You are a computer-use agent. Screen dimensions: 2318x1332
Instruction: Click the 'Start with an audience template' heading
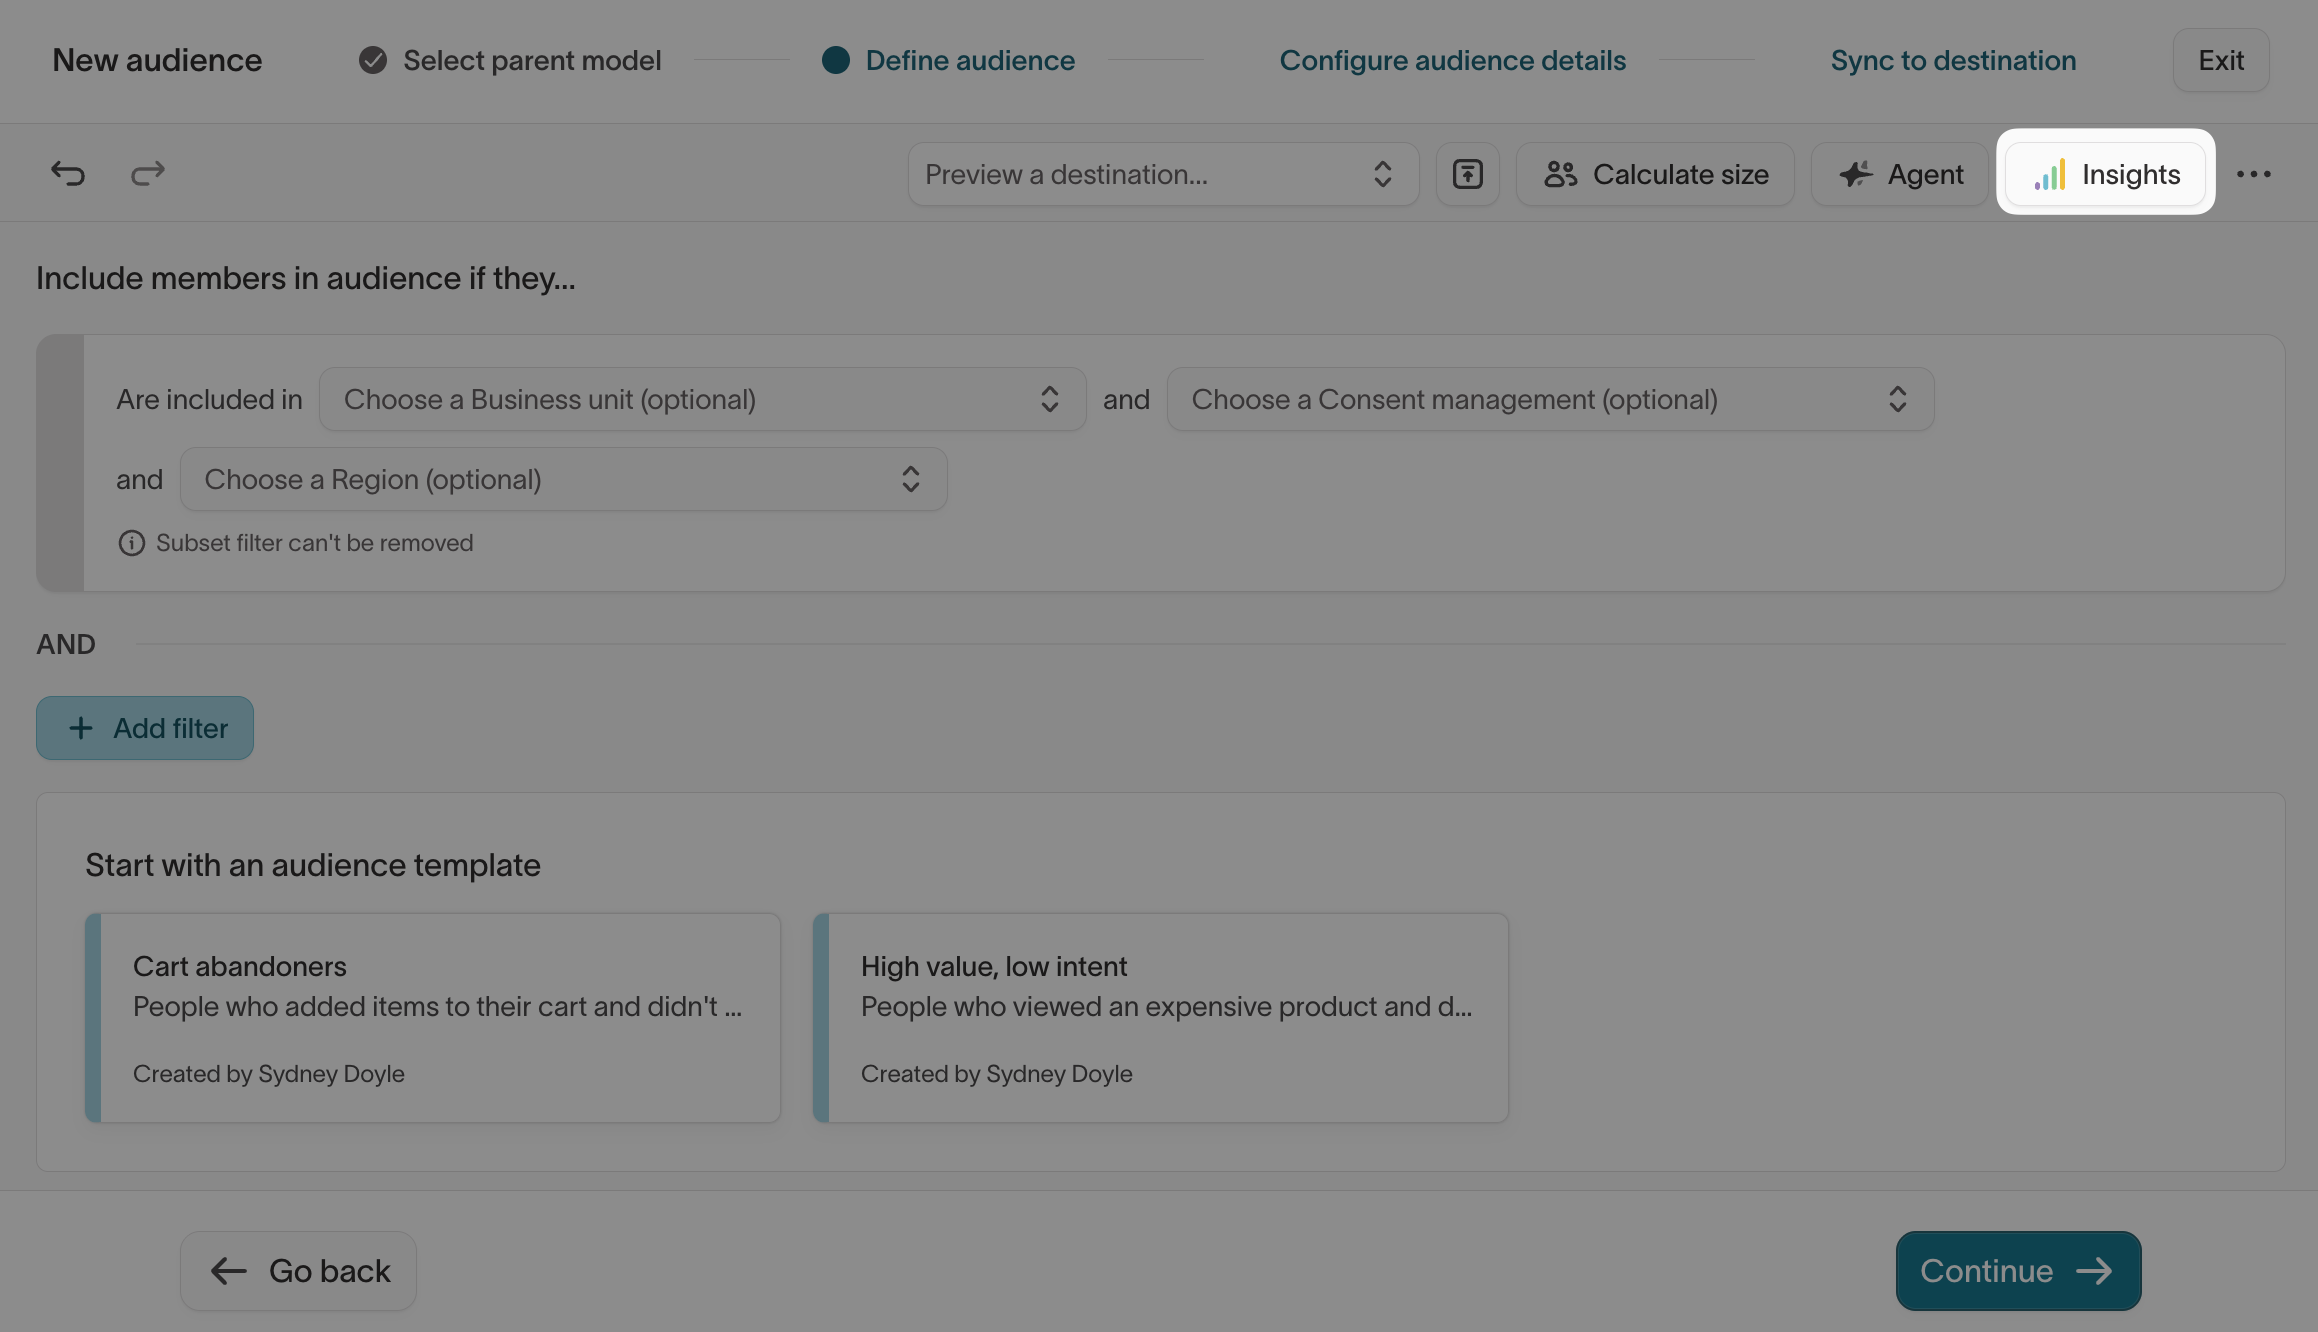point(313,865)
